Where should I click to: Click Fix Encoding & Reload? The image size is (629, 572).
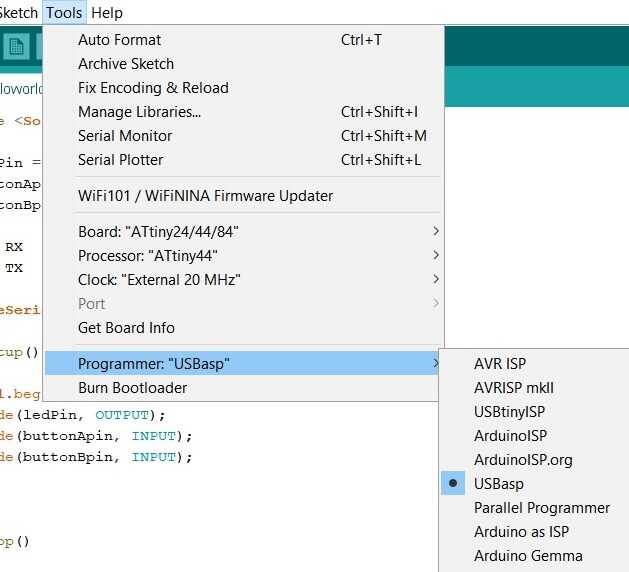[153, 88]
